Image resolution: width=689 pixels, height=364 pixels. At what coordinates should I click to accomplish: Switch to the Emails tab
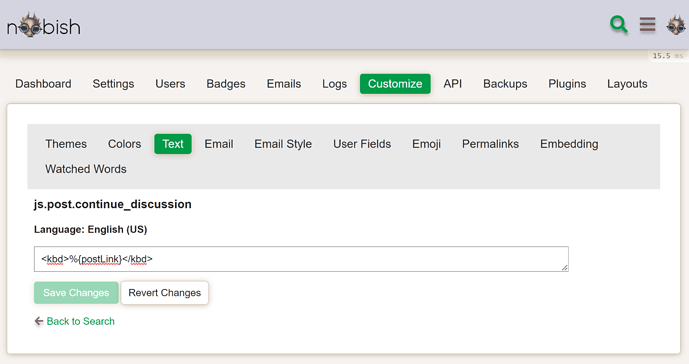click(284, 84)
